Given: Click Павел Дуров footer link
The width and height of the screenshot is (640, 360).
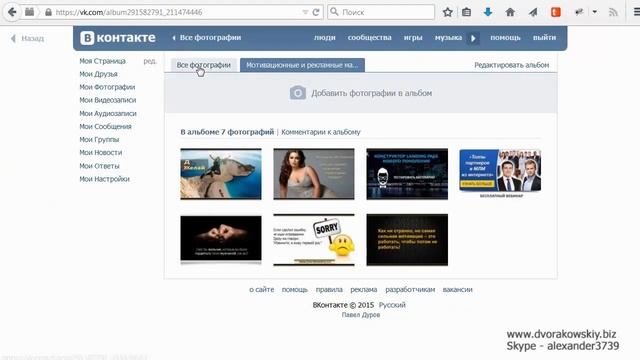Looking at the screenshot, I should click(361, 315).
